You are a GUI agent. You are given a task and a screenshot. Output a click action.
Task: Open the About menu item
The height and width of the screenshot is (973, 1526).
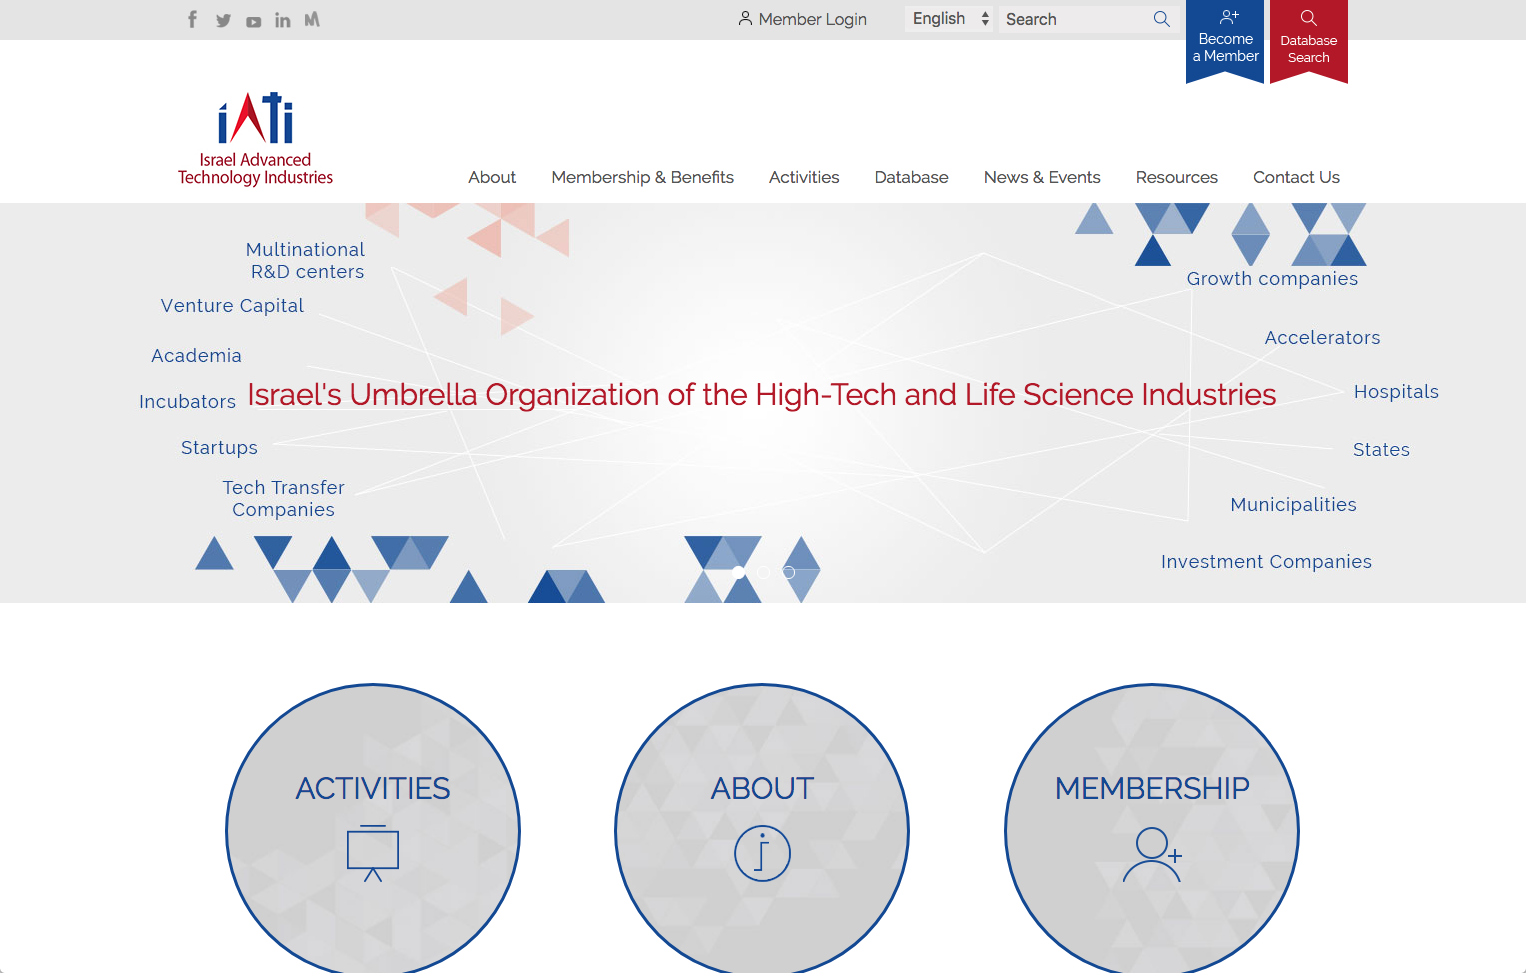(492, 177)
